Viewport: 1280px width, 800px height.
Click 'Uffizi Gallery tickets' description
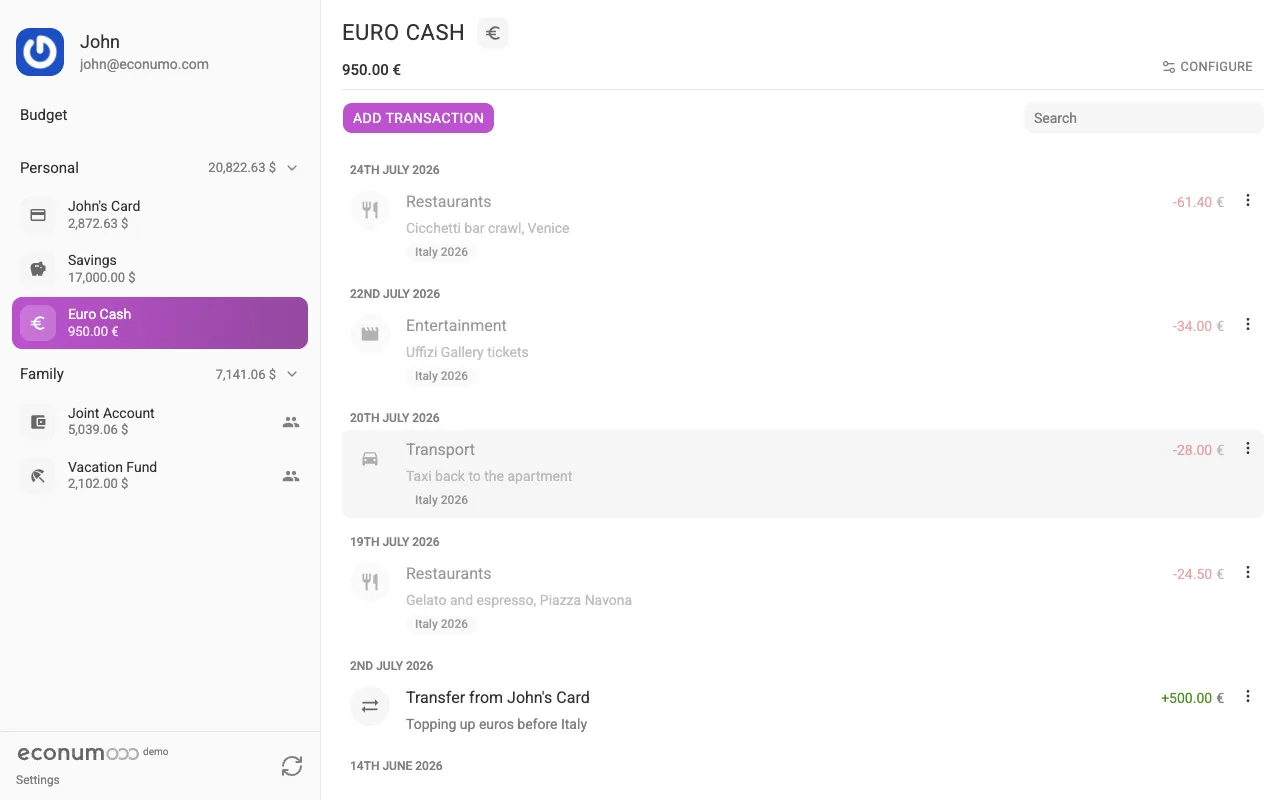(x=467, y=352)
